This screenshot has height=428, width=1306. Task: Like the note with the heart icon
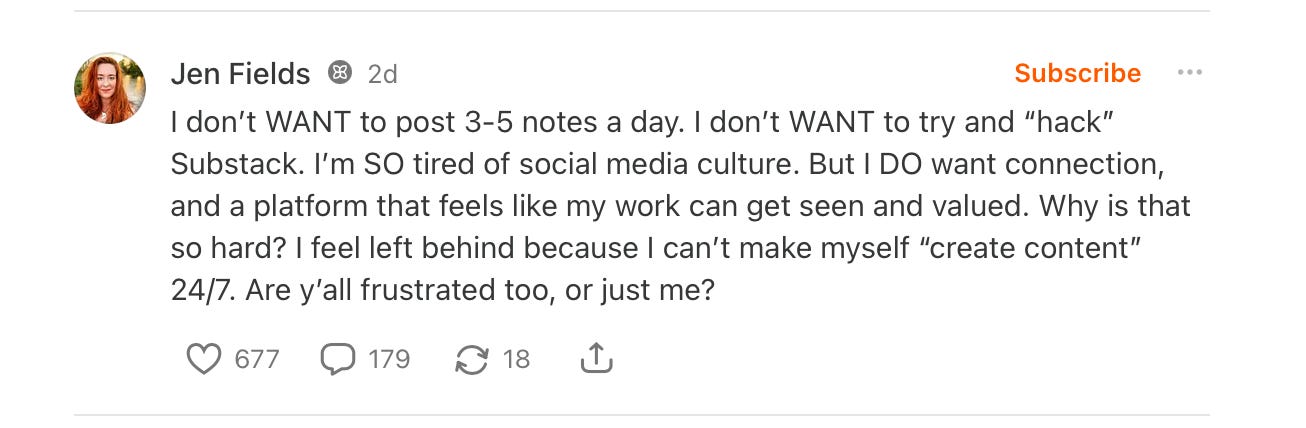[204, 359]
